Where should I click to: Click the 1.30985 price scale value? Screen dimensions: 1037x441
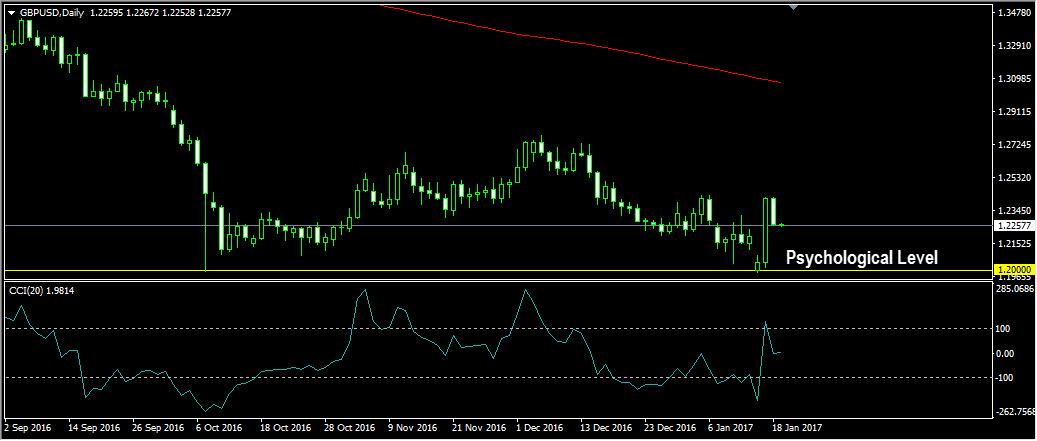[1015, 79]
